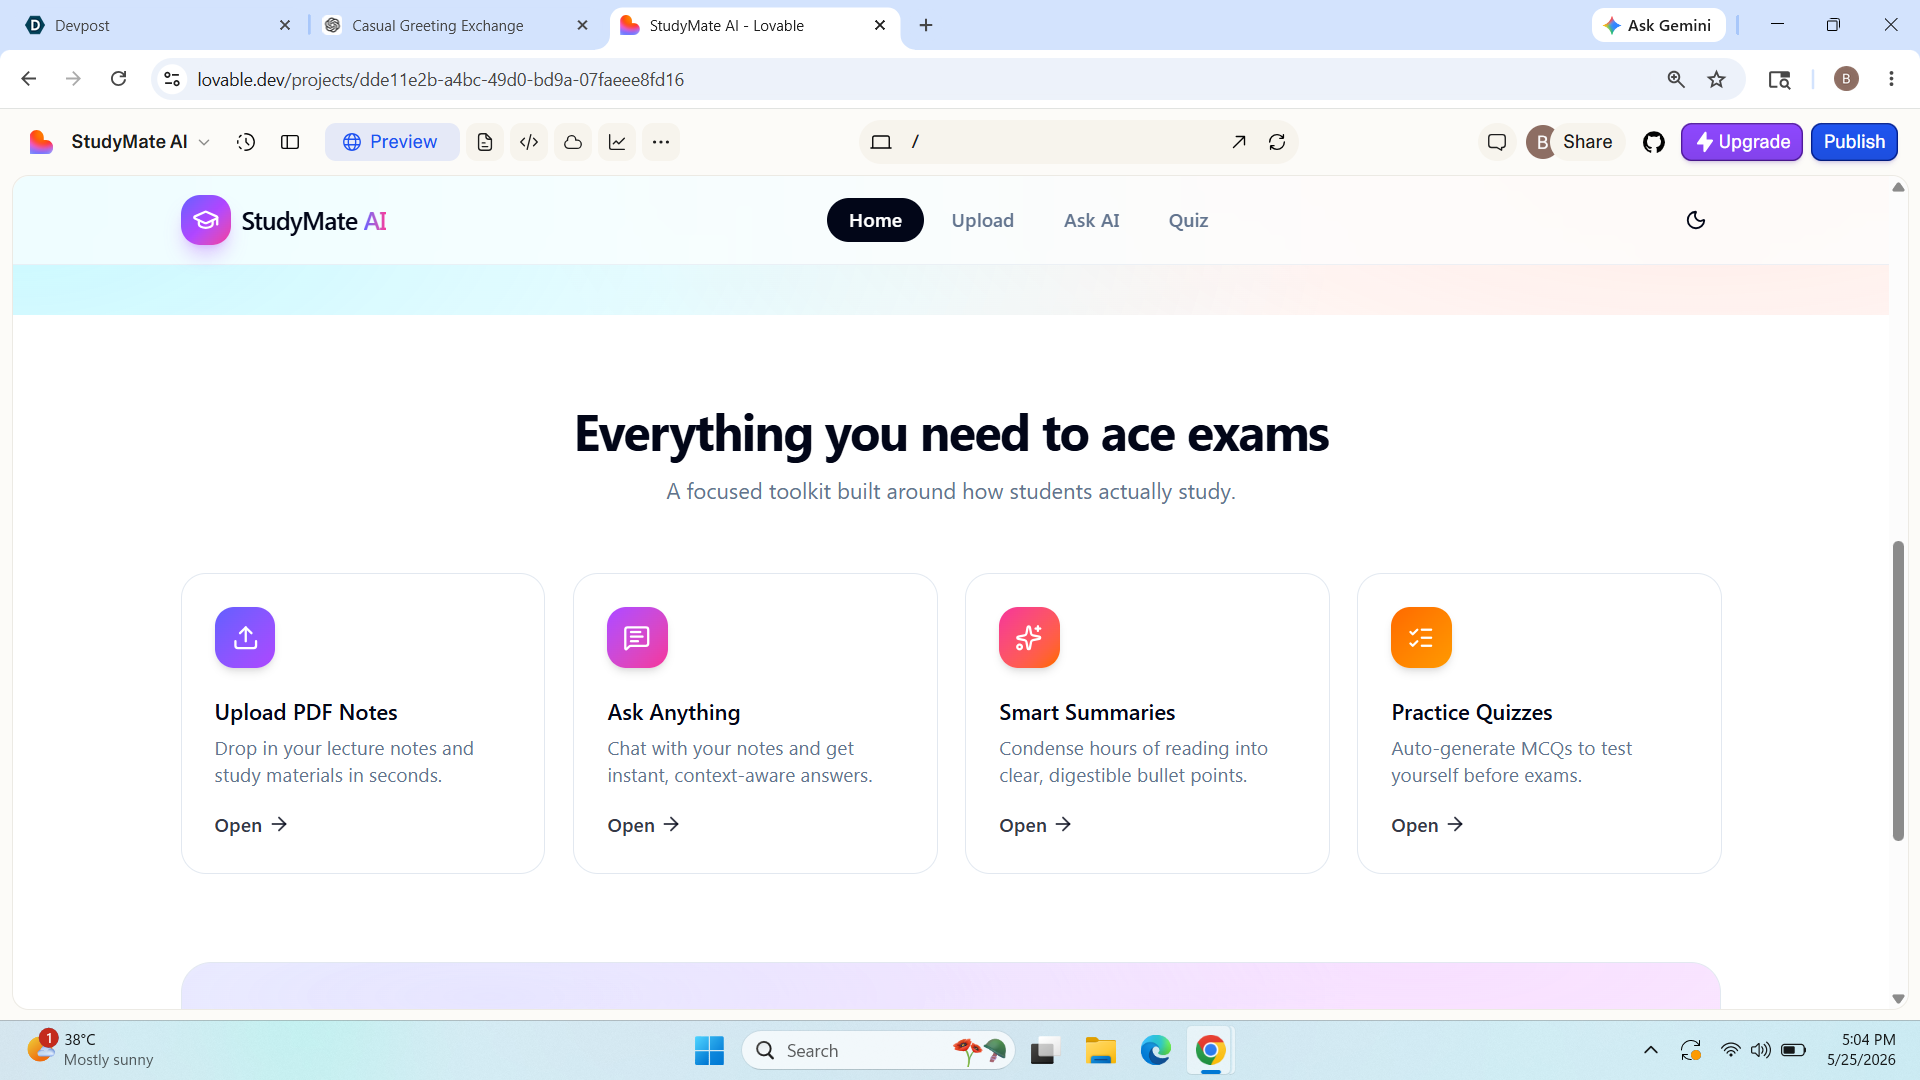Screen dimensions: 1920x1080
Task: Select the Home nav tab
Action: [875, 220]
